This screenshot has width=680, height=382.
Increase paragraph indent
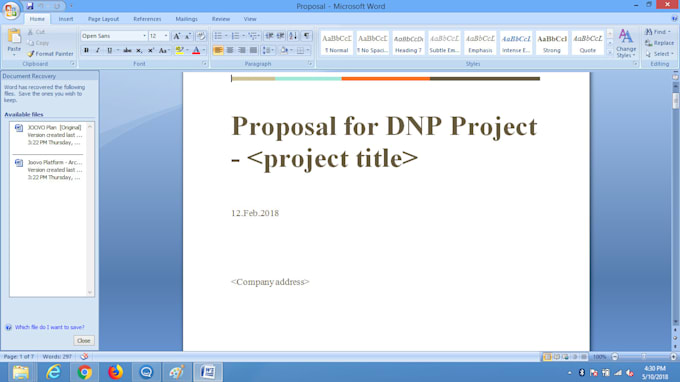point(281,36)
